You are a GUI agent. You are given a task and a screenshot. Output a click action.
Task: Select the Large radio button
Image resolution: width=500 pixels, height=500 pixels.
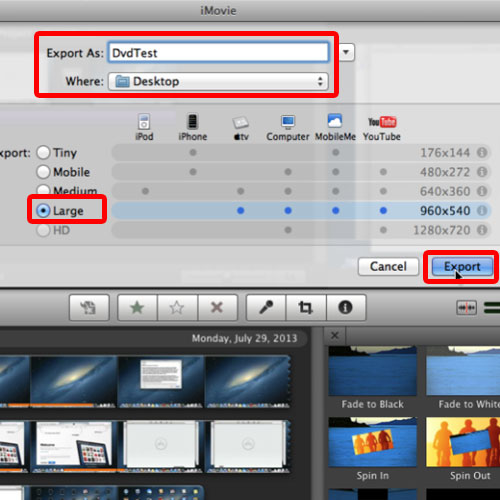43,211
